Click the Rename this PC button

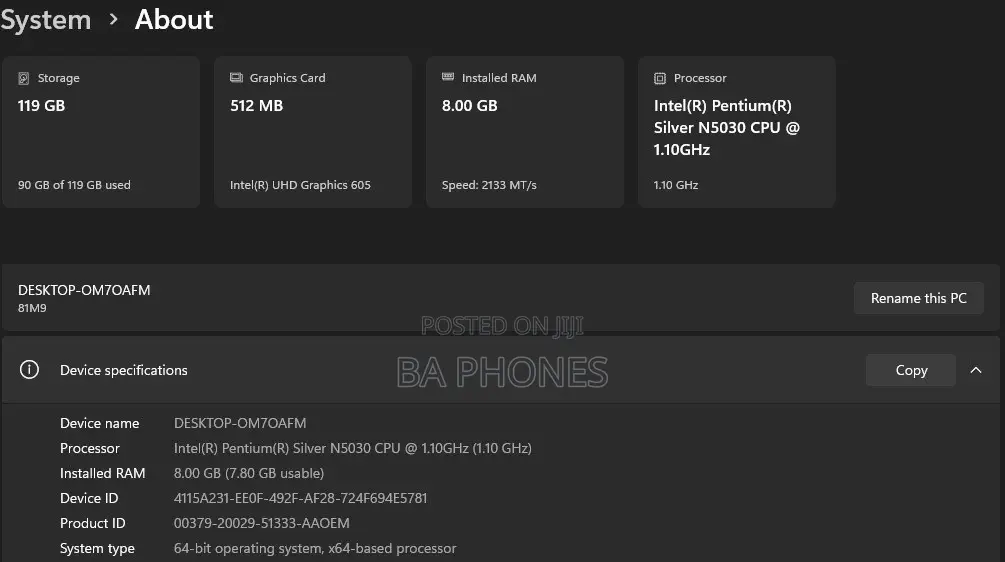918,298
